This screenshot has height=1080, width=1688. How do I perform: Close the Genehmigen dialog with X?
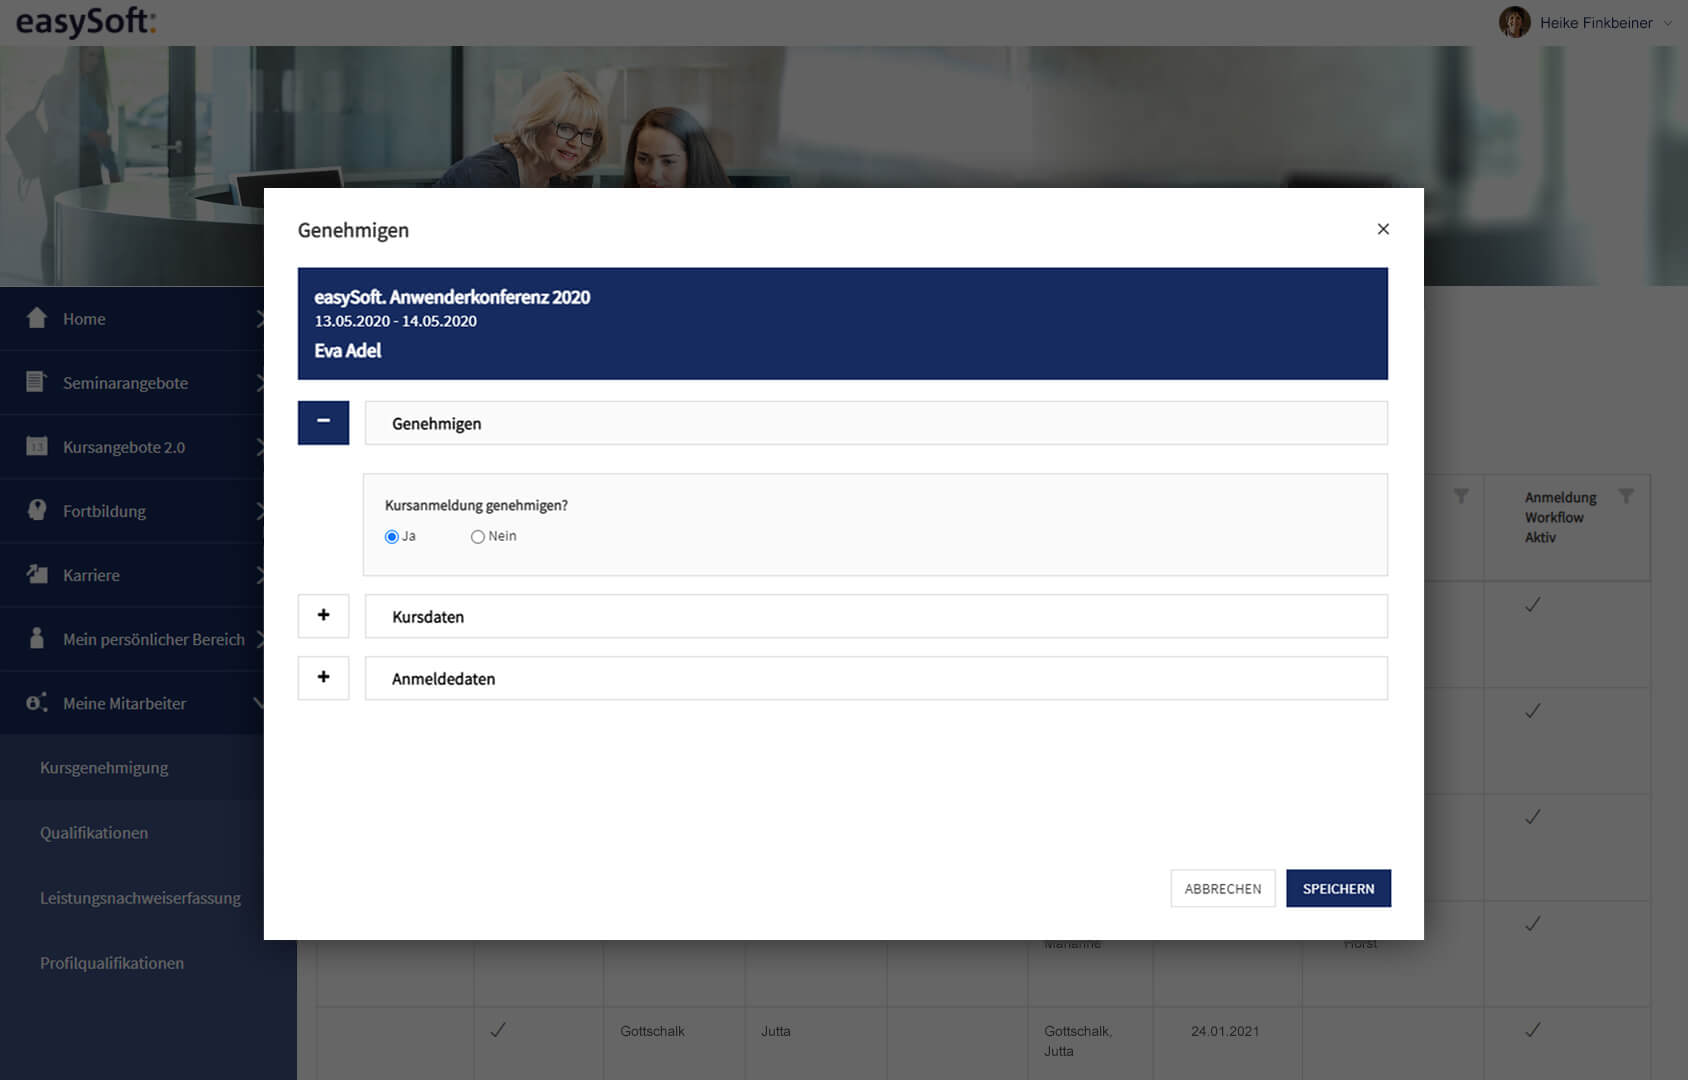coord(1383,229)
